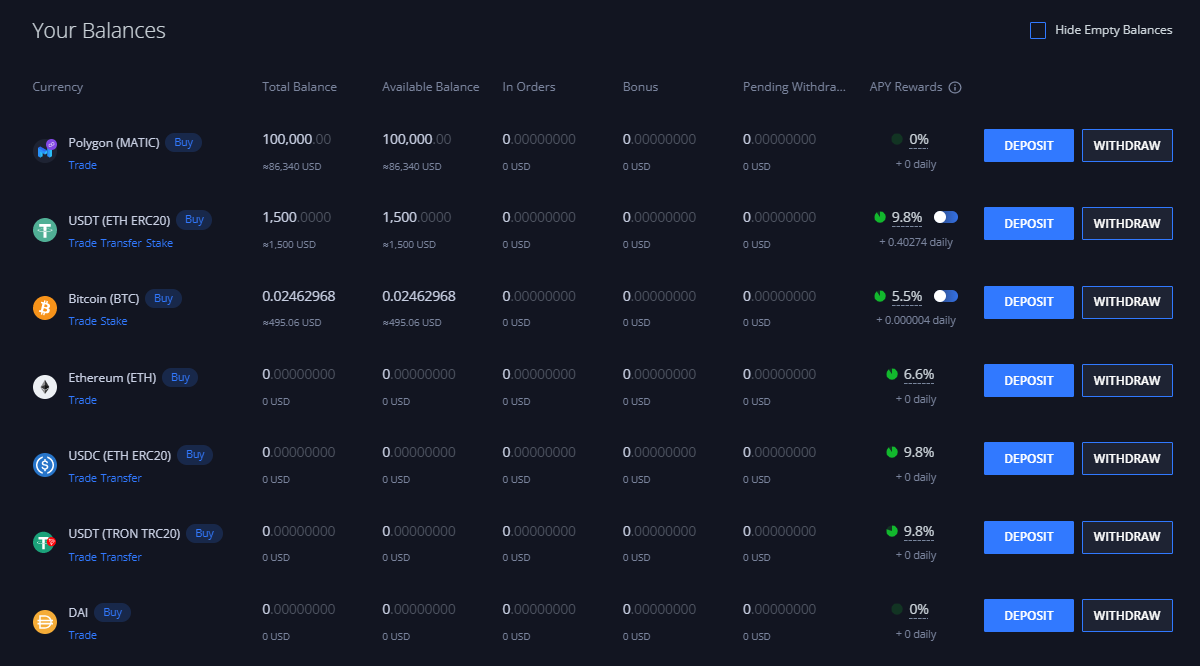Screen dimensions: 1200x666
Task: Click the Polygon MATIC coin icon
Action: (45, 151)
